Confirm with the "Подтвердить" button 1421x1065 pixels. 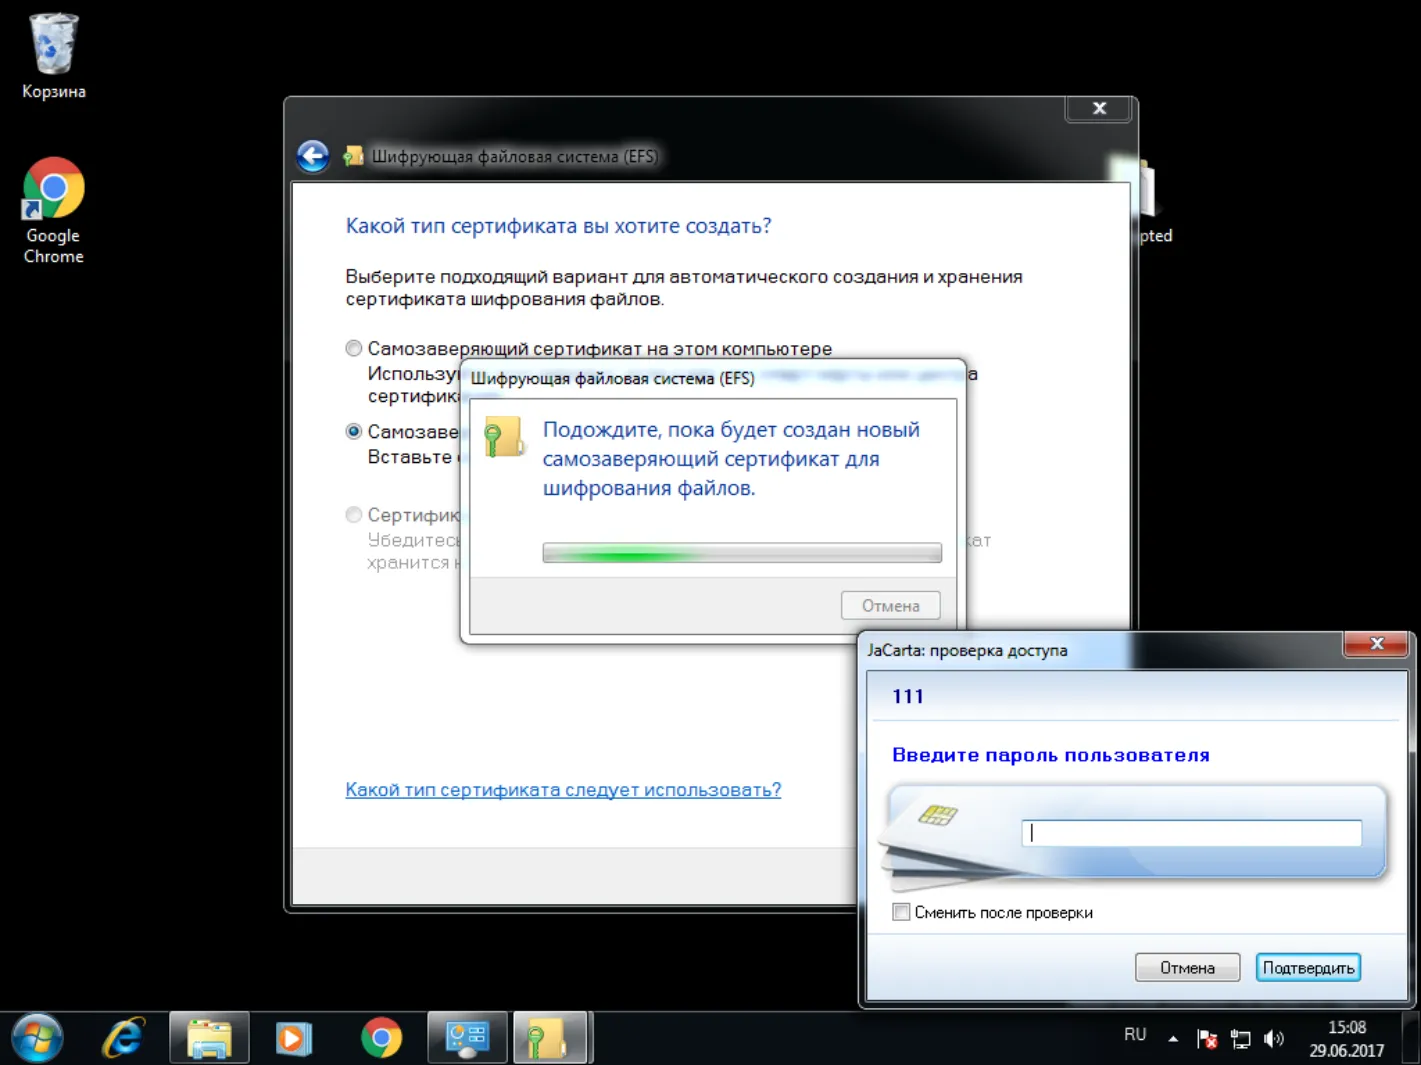pyautogui.click(x=1308, y=968)
